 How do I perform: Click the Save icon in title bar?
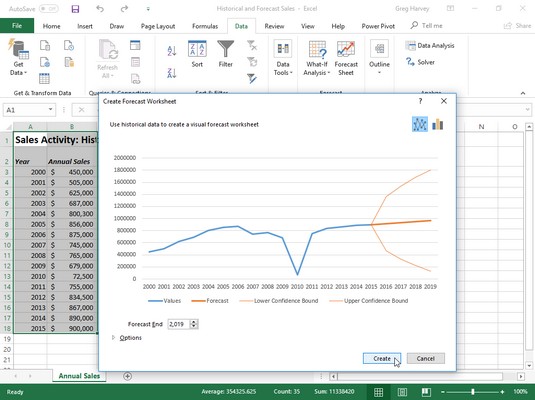tap(75, 9)
